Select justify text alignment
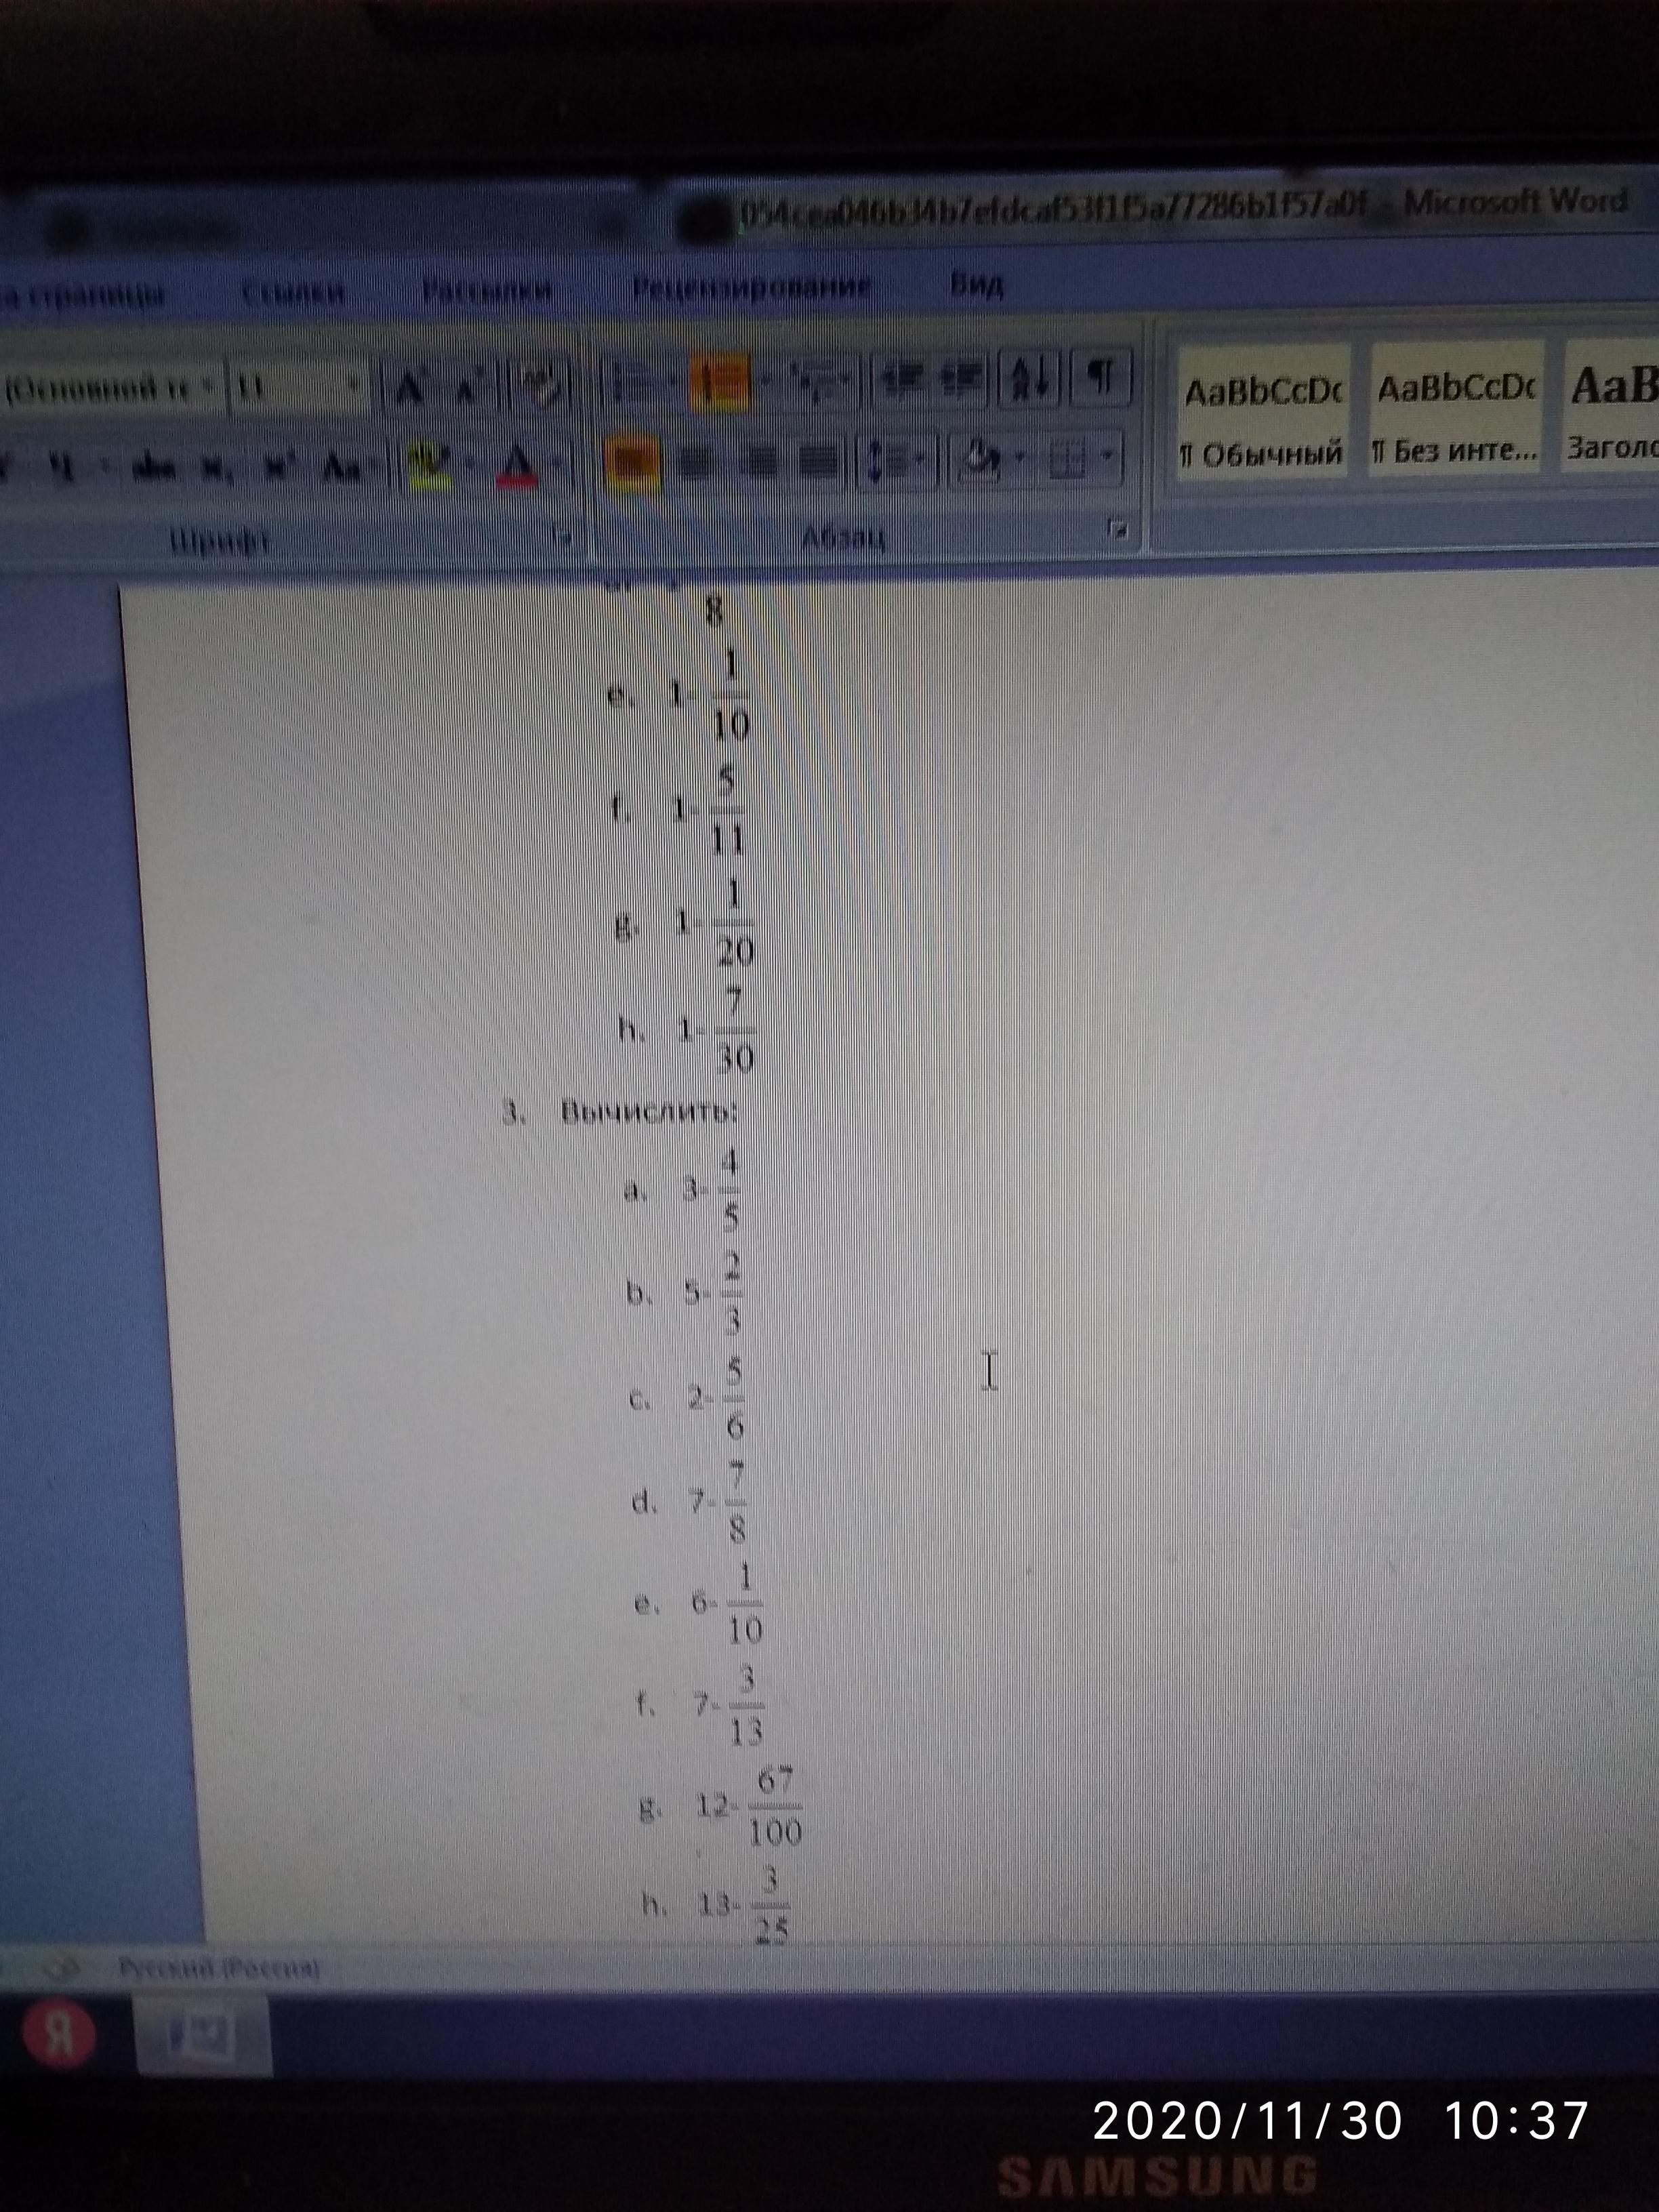 click(818, 462)
